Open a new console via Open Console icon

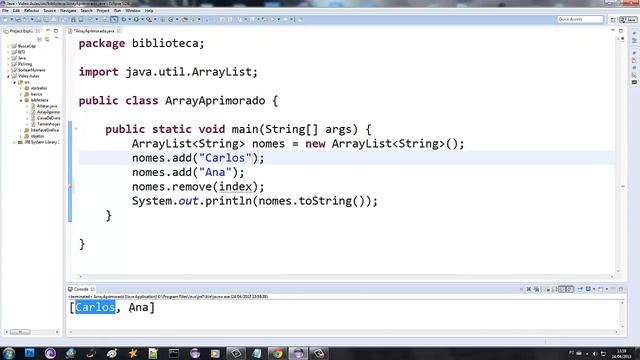click(600, 289)
